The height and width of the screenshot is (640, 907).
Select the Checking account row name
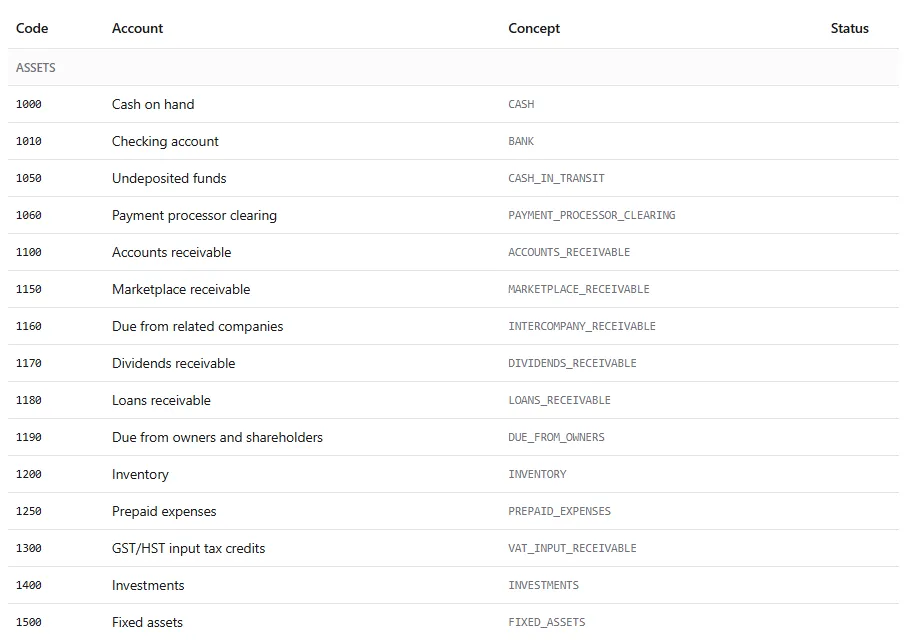tap(165, 141)
